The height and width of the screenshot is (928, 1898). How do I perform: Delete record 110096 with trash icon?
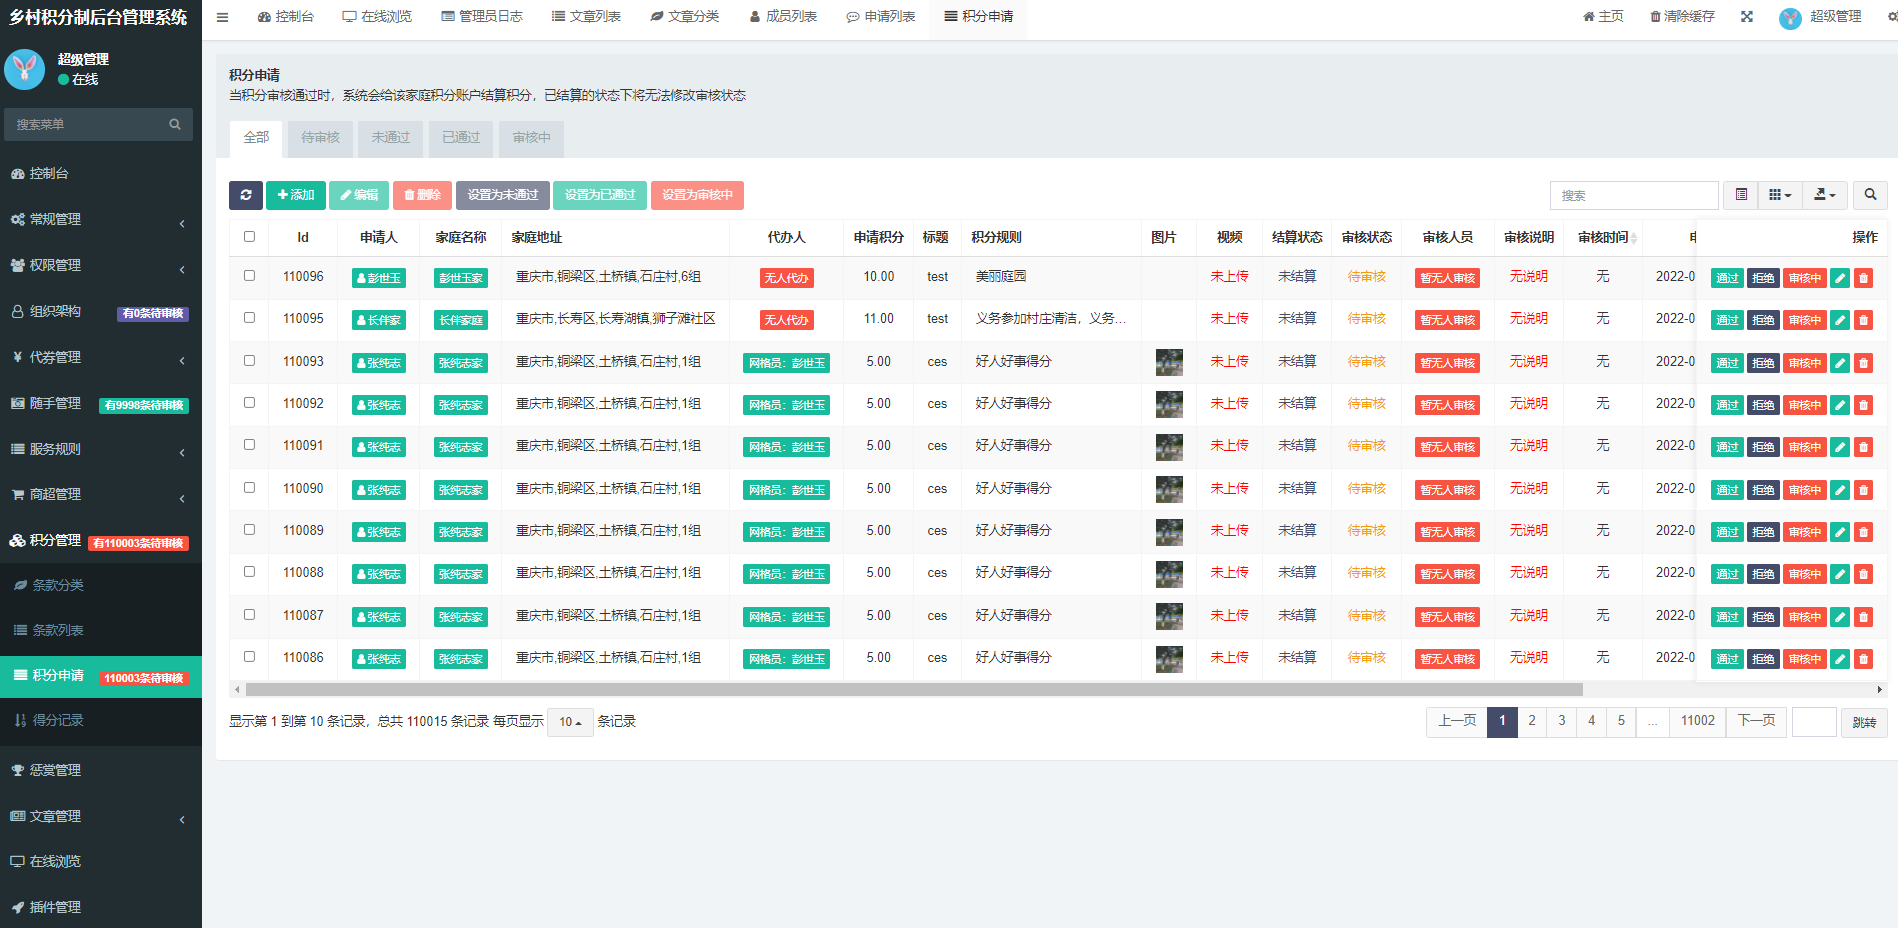(x=1863, y=278)
